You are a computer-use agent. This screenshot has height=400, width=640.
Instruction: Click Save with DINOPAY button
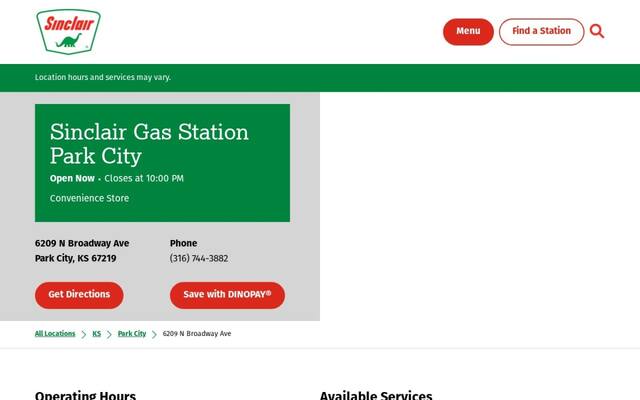[227, 295]
